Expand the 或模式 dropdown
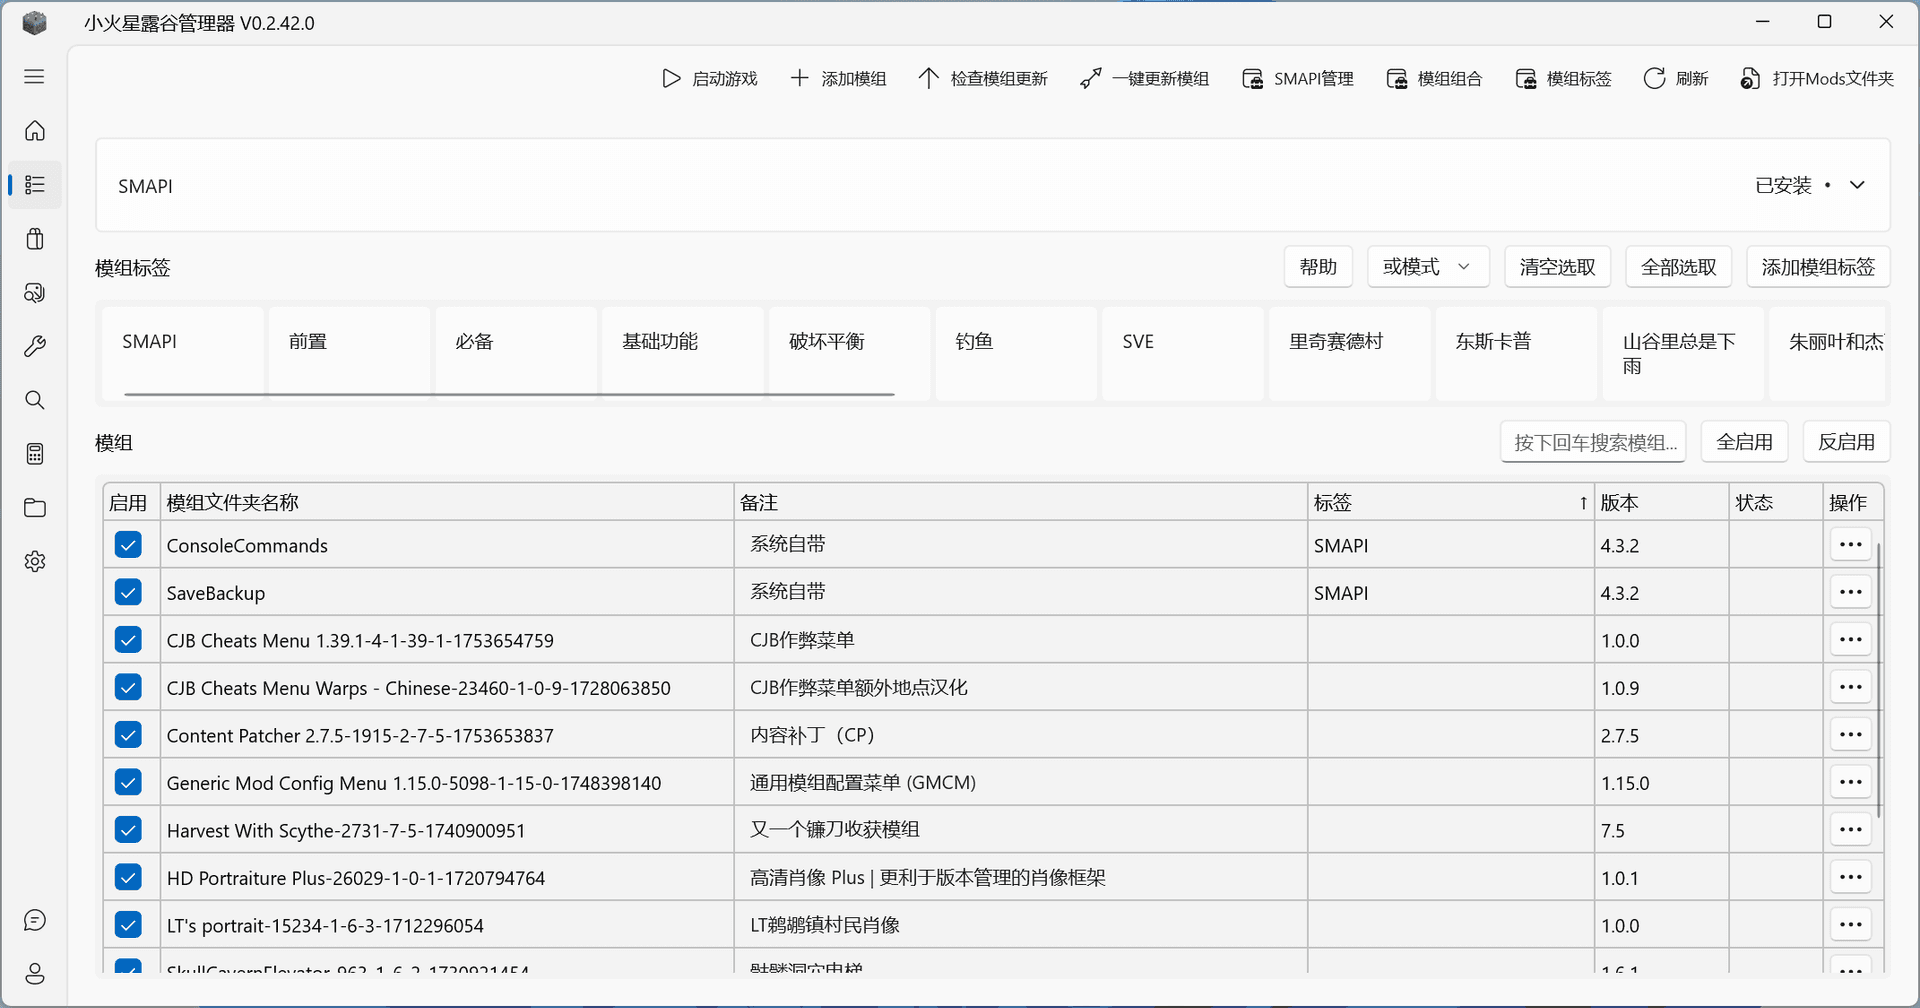1920x1008 pixels. point(1427,267)
